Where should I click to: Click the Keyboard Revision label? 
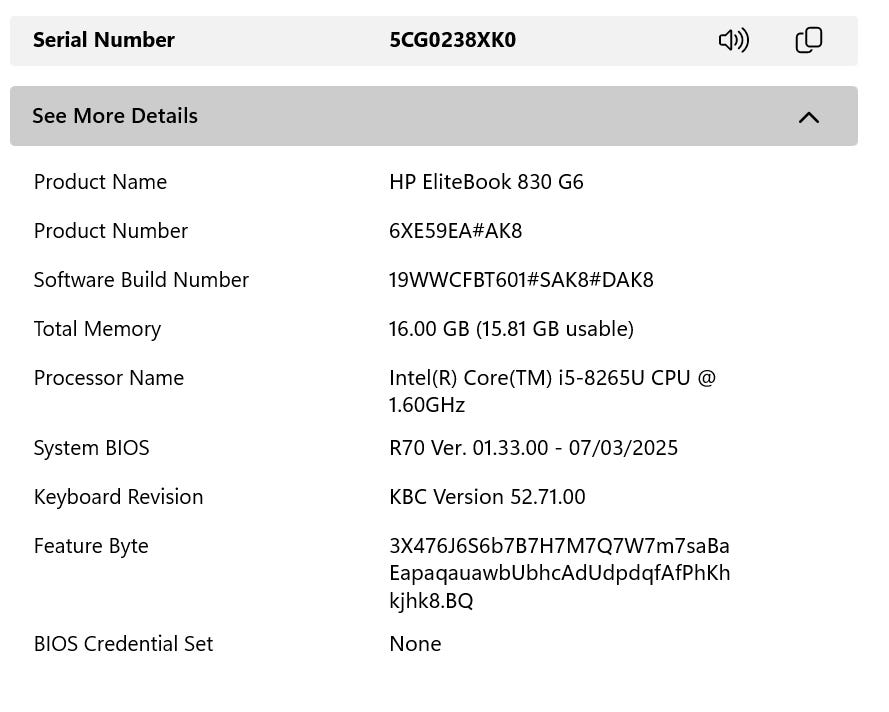click(x=118, y=497)
